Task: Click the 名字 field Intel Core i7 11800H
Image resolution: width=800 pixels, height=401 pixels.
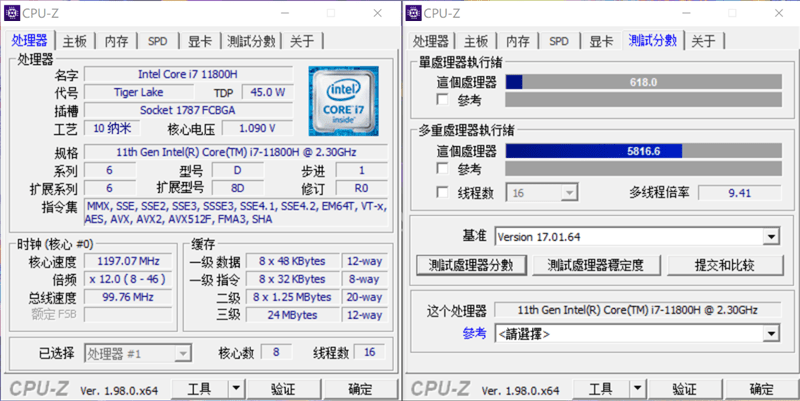Action: [x=188, y=74]
